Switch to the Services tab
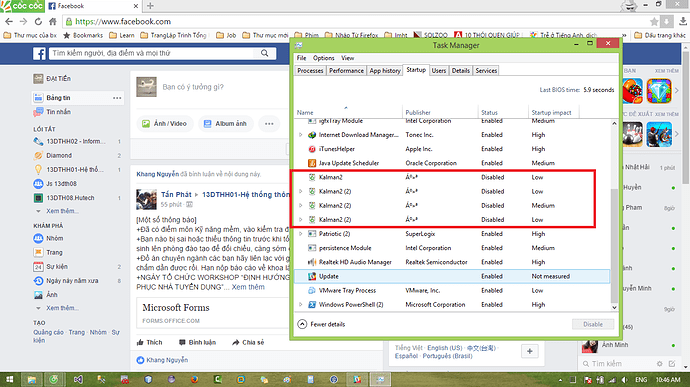This screenshot has height=387, width=690. point(486,70)
